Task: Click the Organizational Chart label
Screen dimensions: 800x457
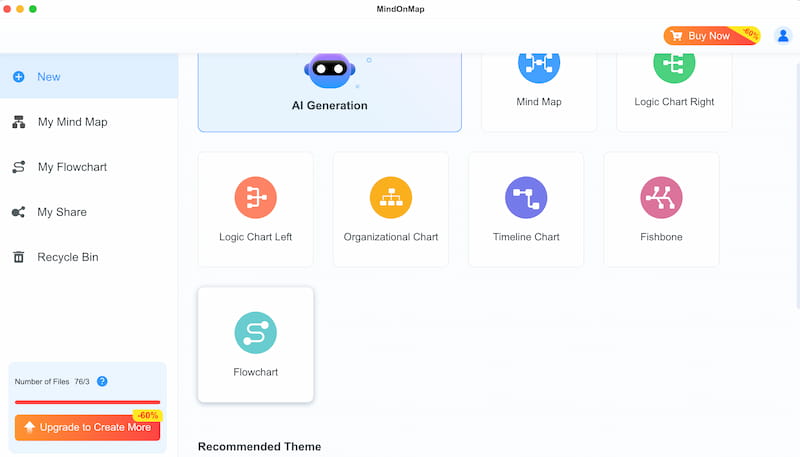Action: coord(391,237)
